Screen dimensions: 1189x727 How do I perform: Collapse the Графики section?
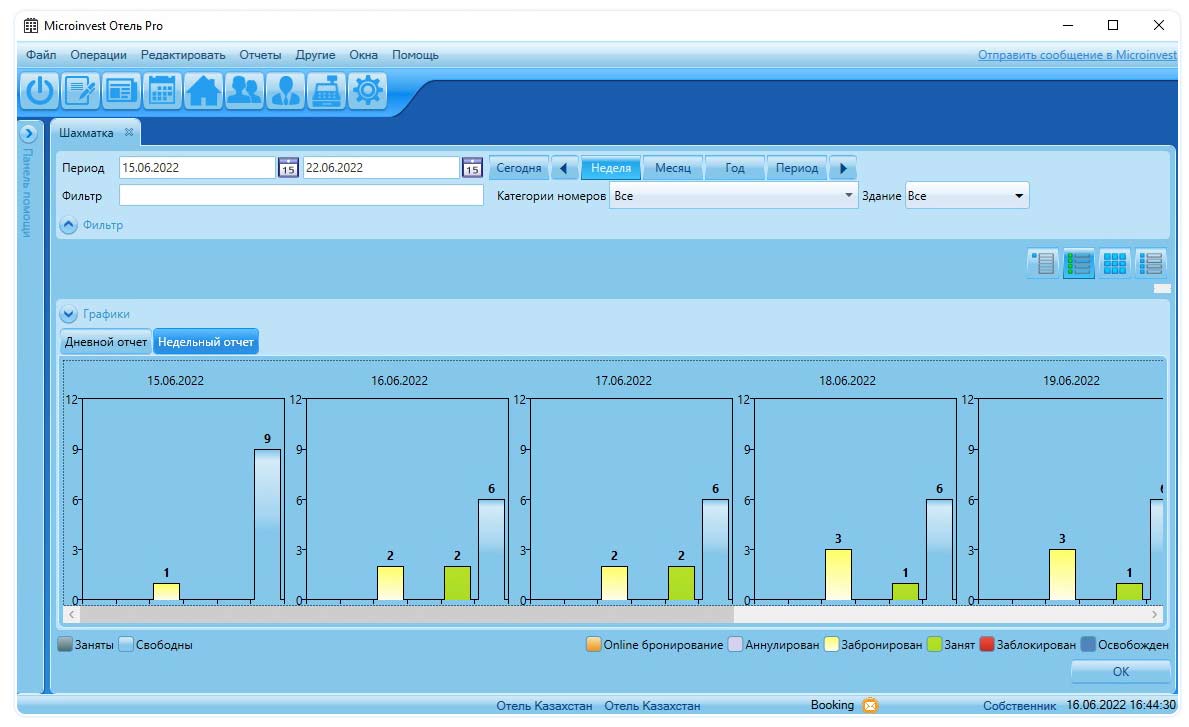tap(69, 314)
